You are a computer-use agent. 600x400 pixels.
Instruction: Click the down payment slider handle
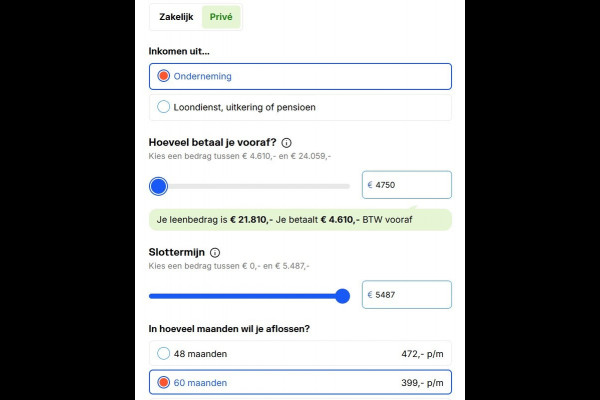pos(158,186)
